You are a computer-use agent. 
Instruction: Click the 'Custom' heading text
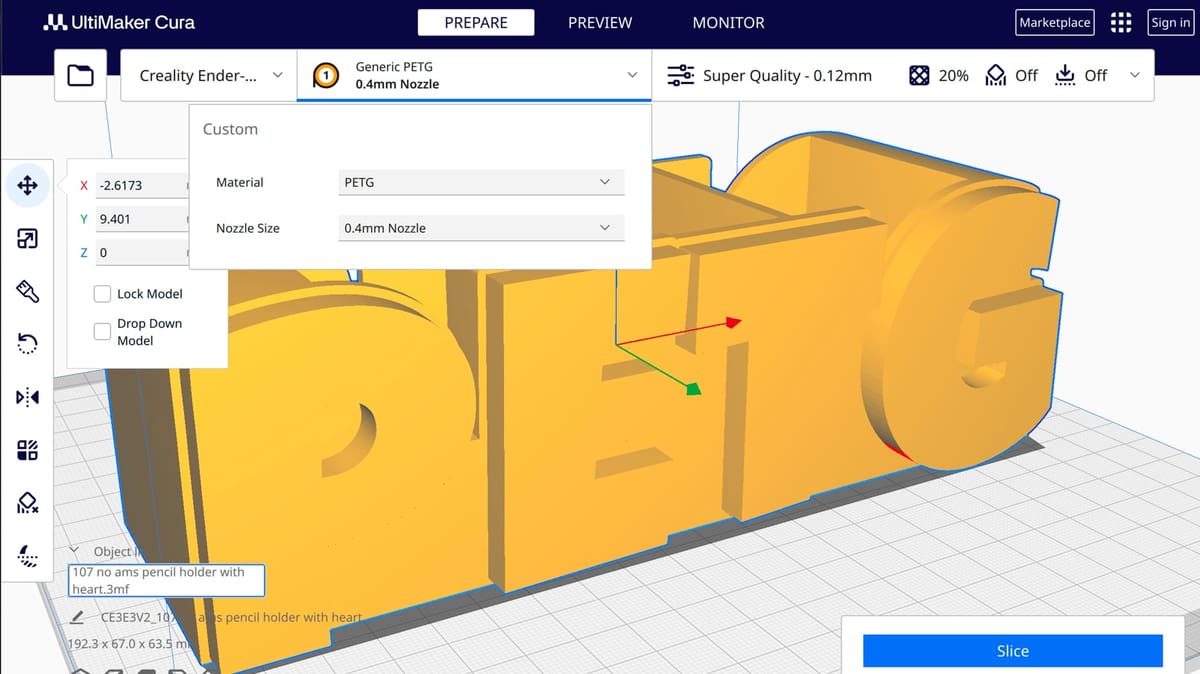coord(230,129)
